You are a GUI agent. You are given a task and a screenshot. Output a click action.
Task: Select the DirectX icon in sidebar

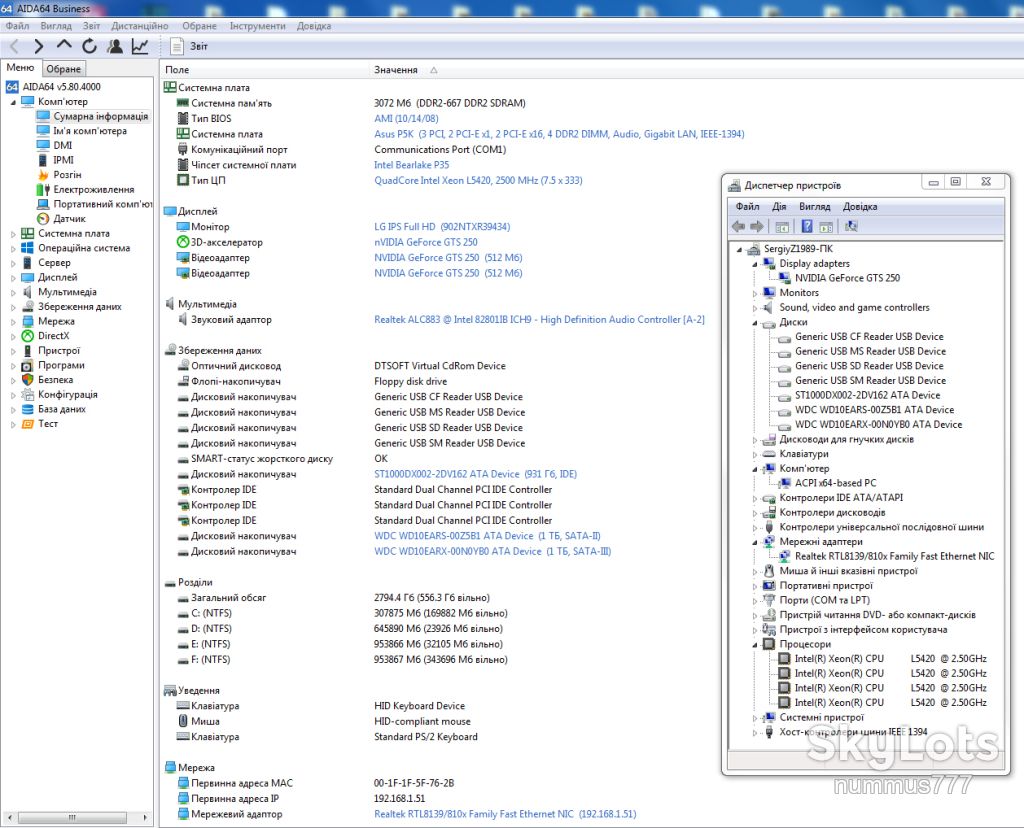click(x=27, y=336)
